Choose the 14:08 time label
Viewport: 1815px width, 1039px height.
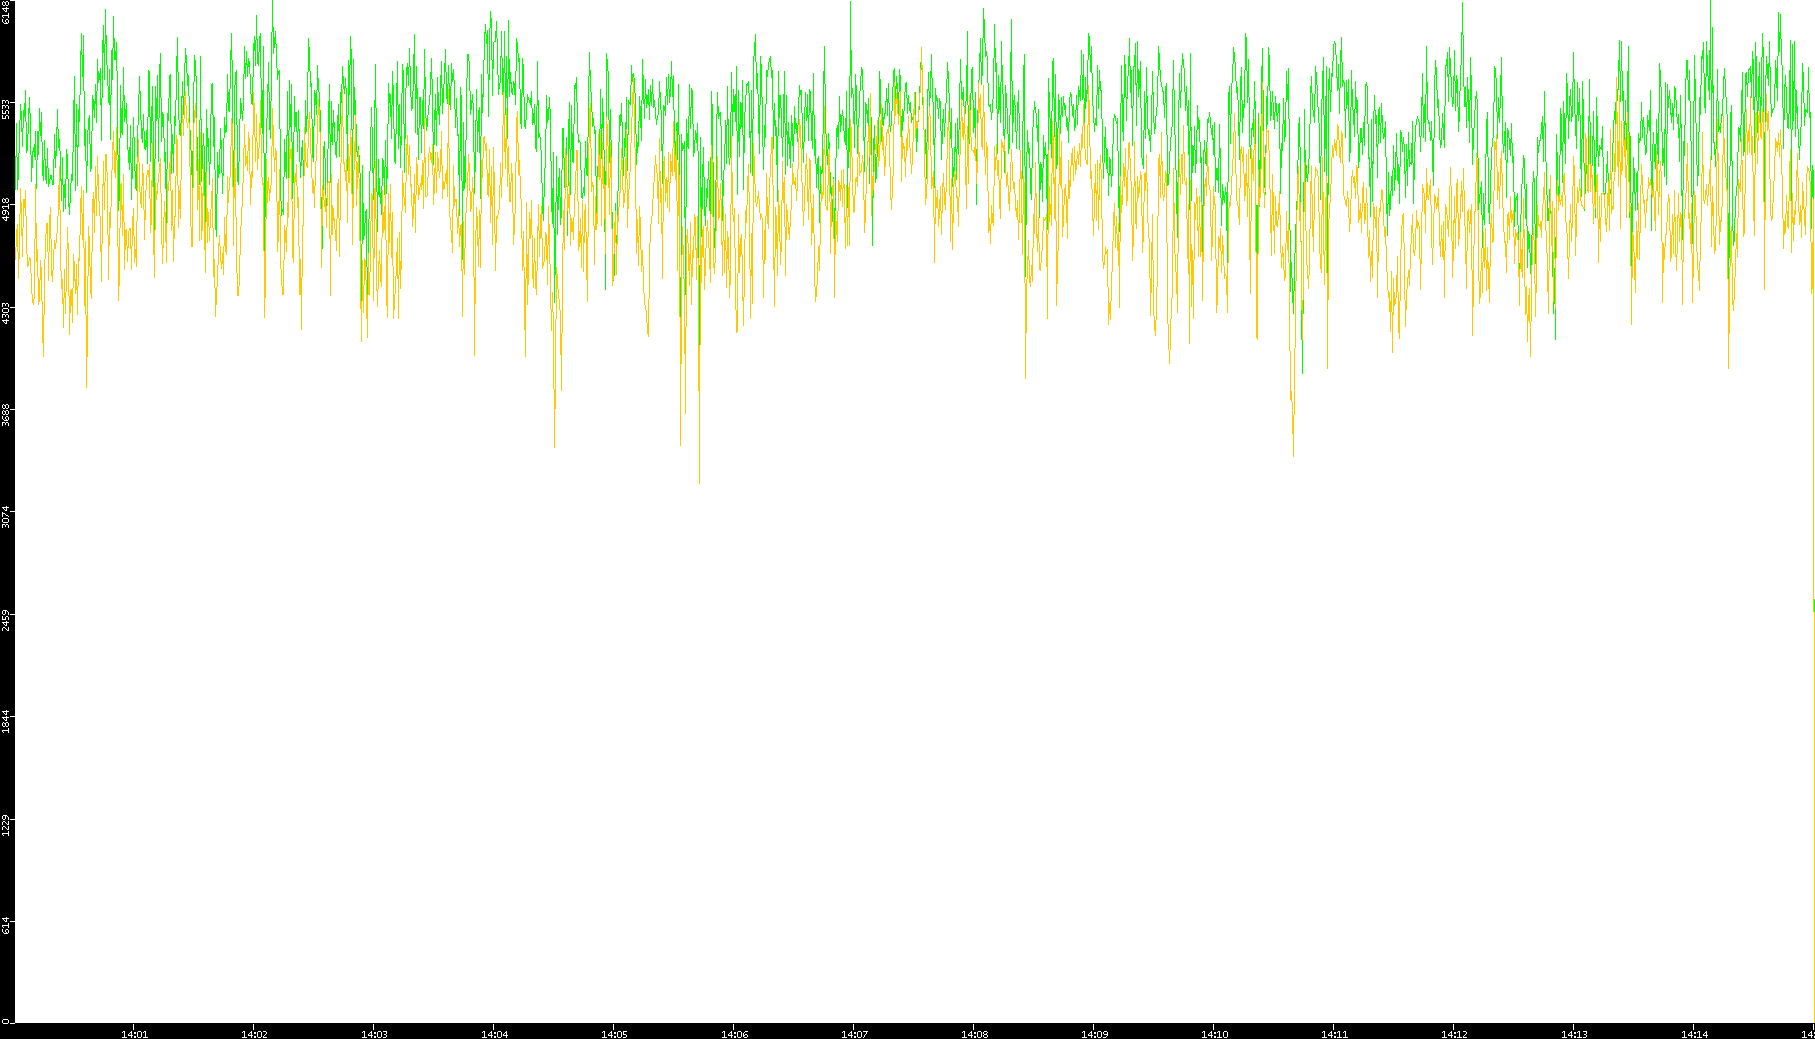point(974,1034)
